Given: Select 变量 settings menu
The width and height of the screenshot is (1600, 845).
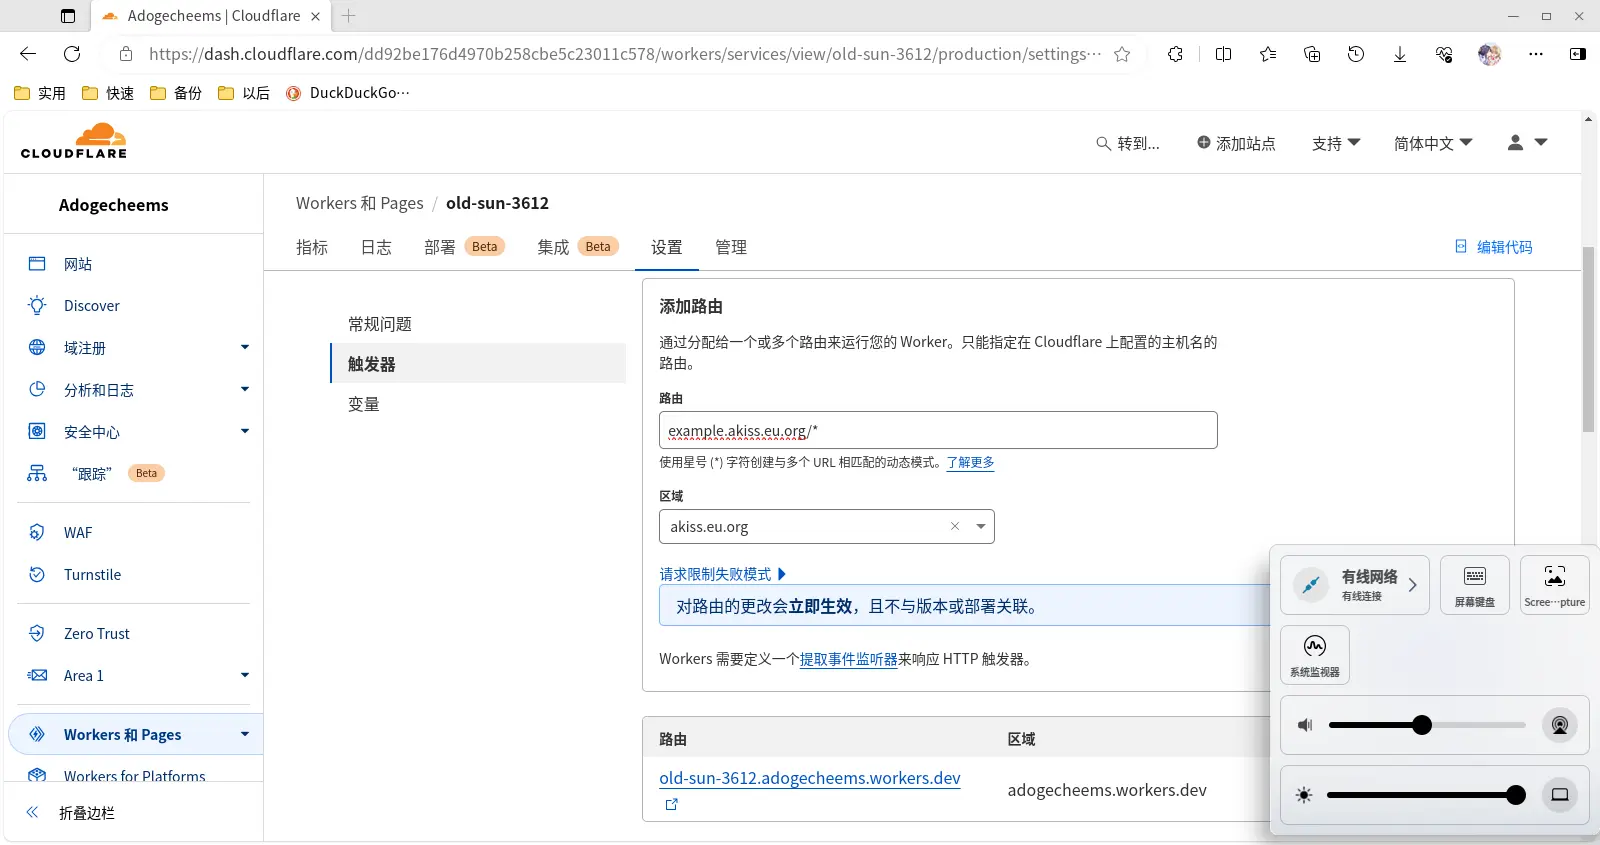Looking at the screenshot, I should [478, 404].
